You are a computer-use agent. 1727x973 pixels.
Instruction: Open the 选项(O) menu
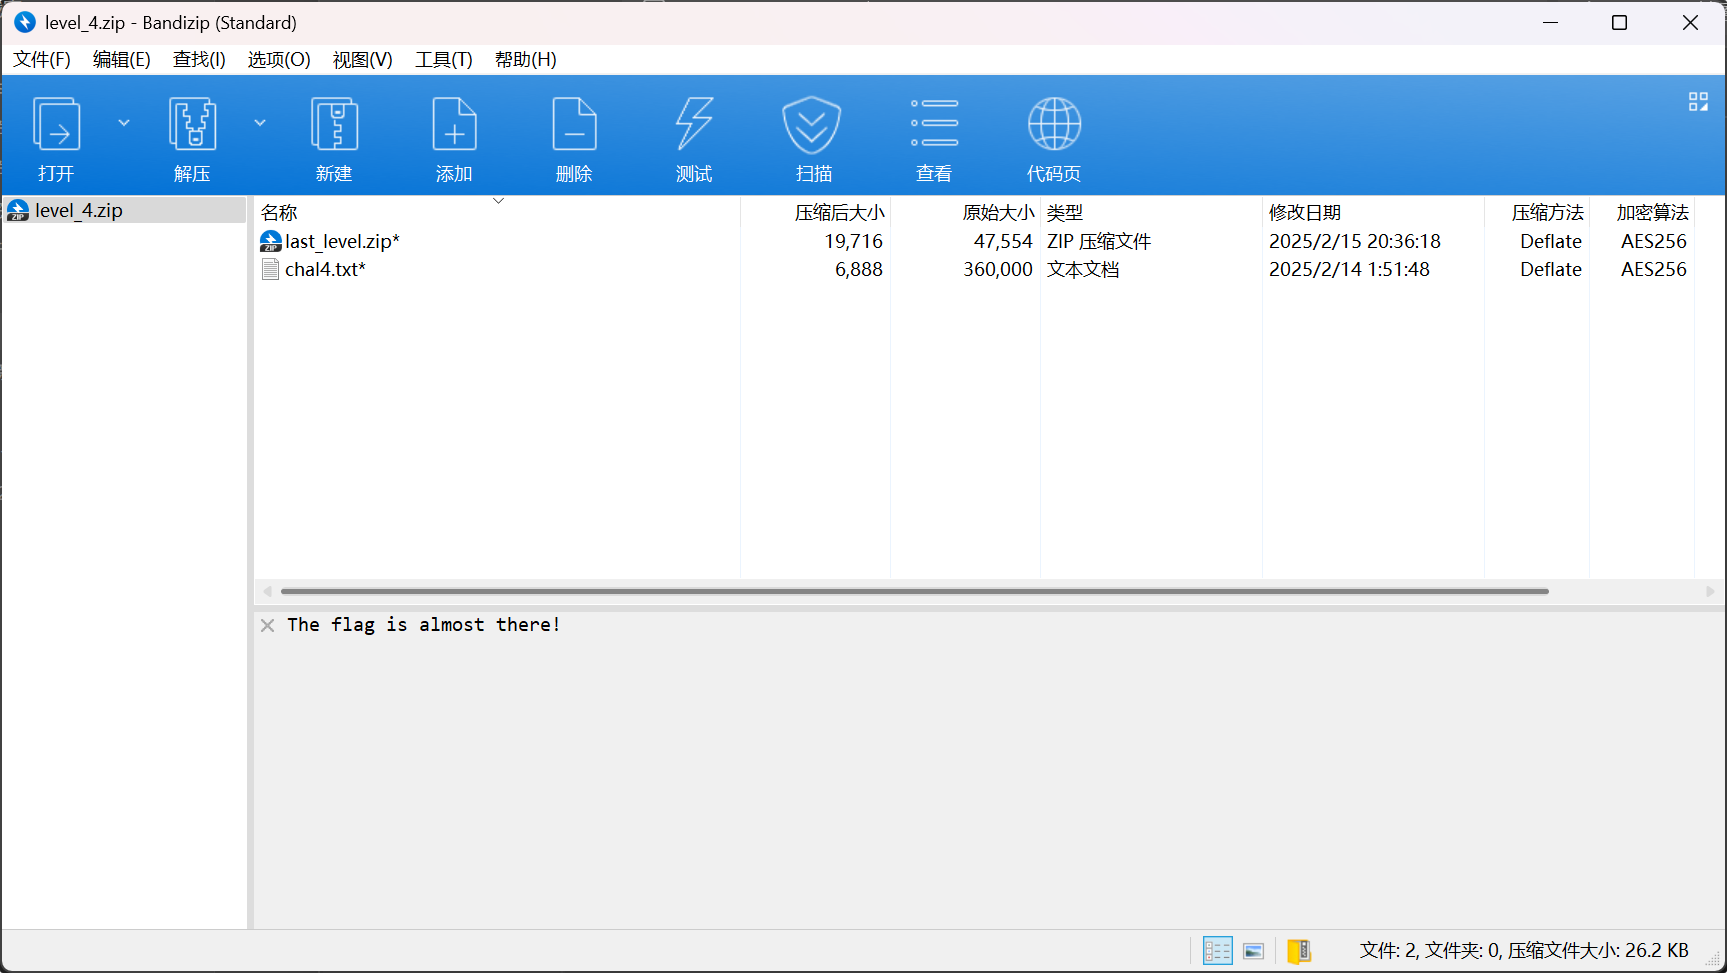click(x=279, y=59)
